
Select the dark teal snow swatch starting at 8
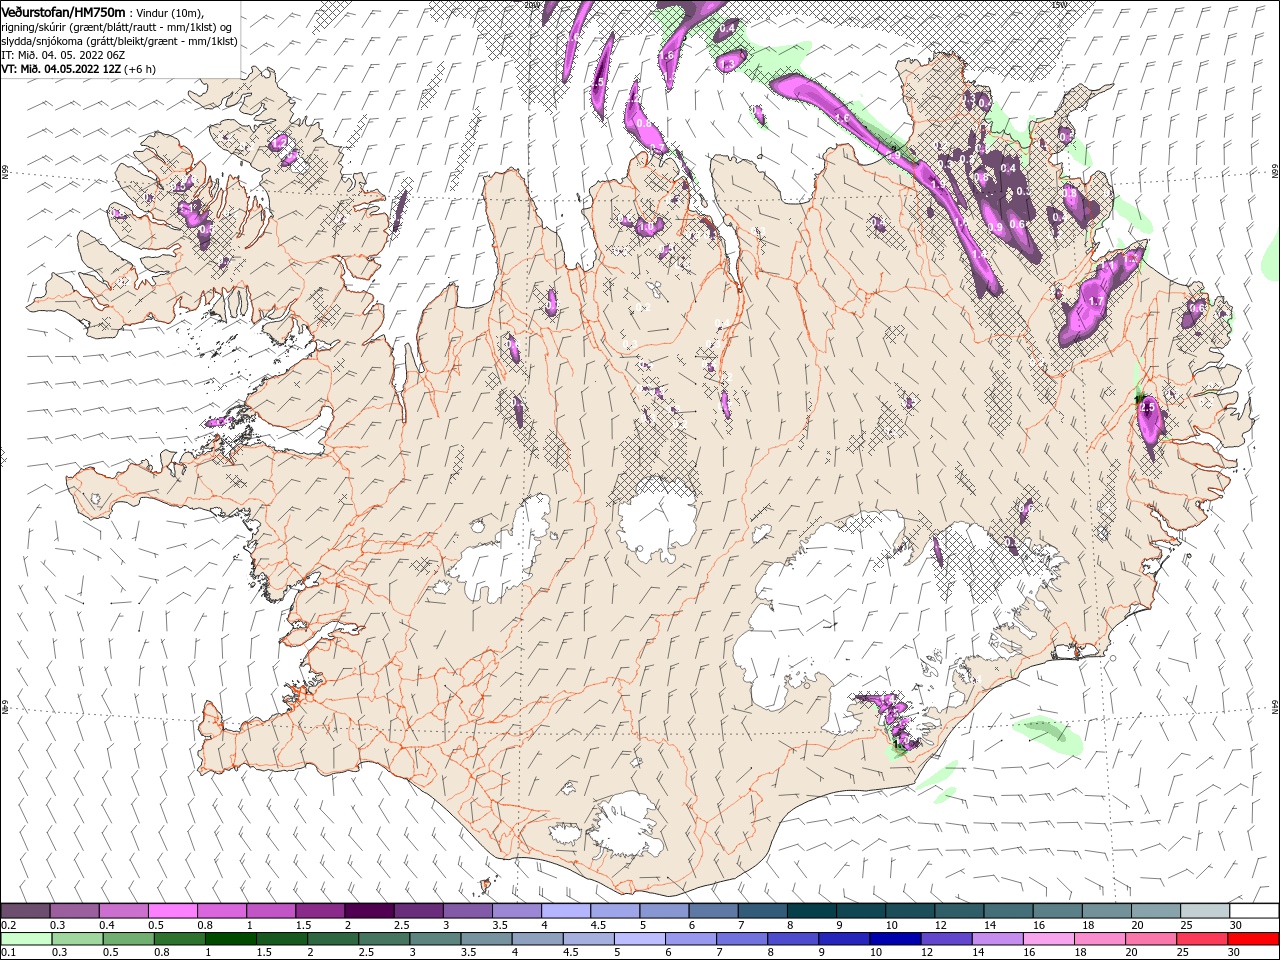(810, 911)
